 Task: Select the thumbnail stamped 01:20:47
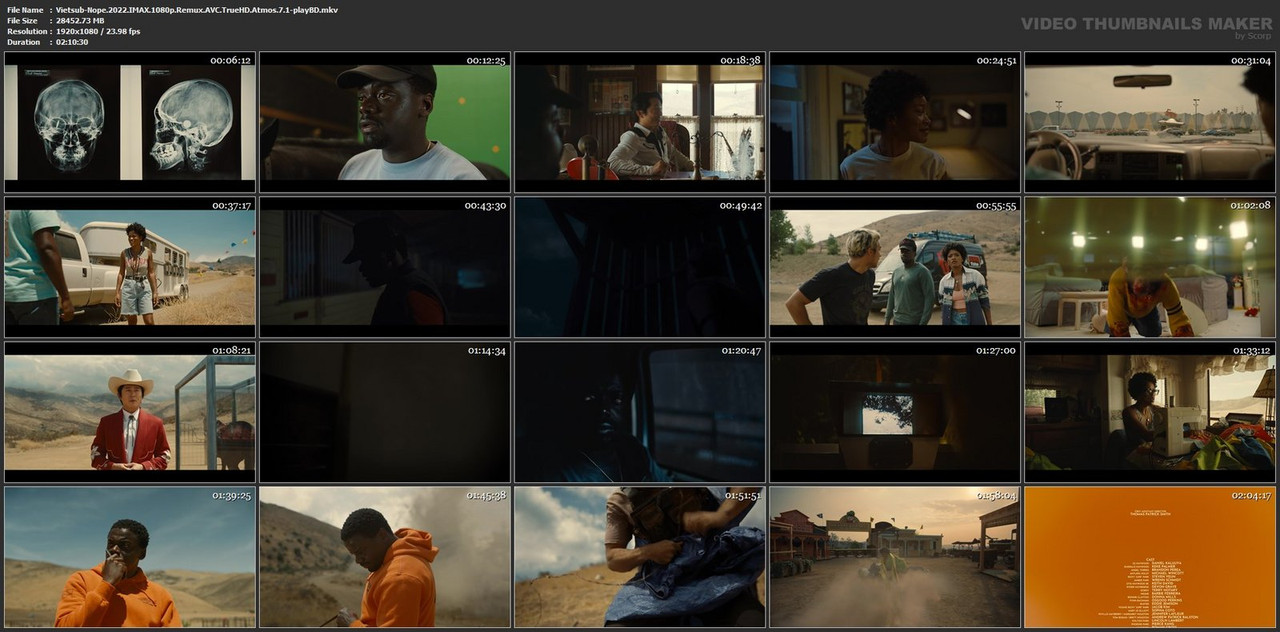pyautogui.click(x=640, y=412)
